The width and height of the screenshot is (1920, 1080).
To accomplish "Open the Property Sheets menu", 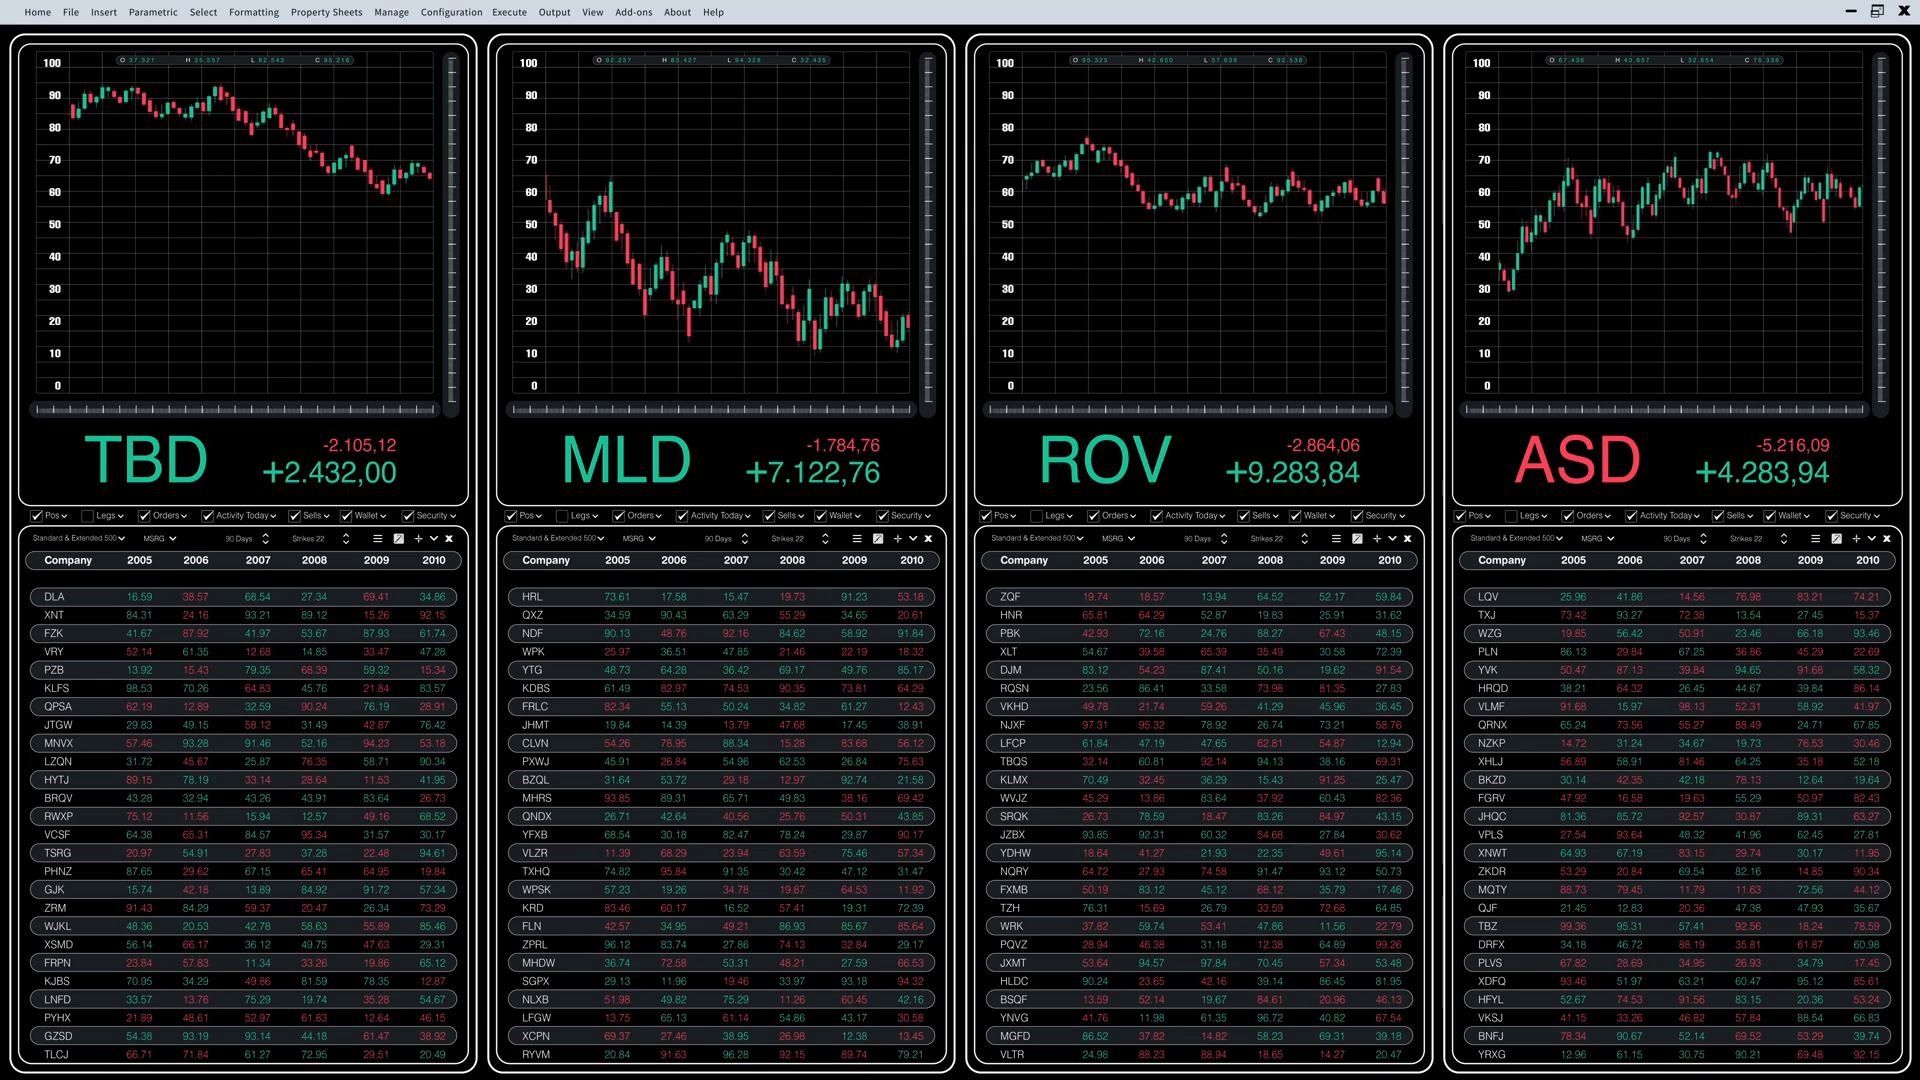I will [x=326, y=12].
